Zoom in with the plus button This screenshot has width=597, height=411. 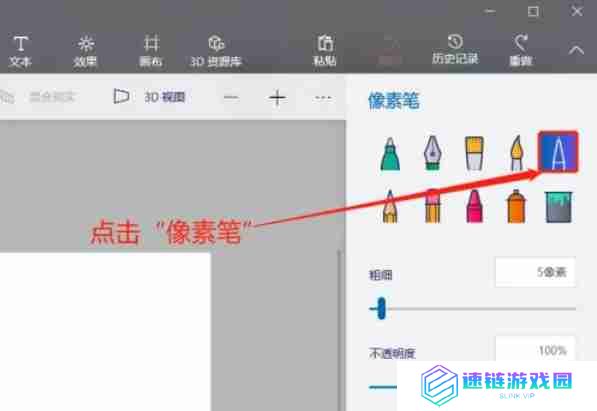(x=277, y=98)
